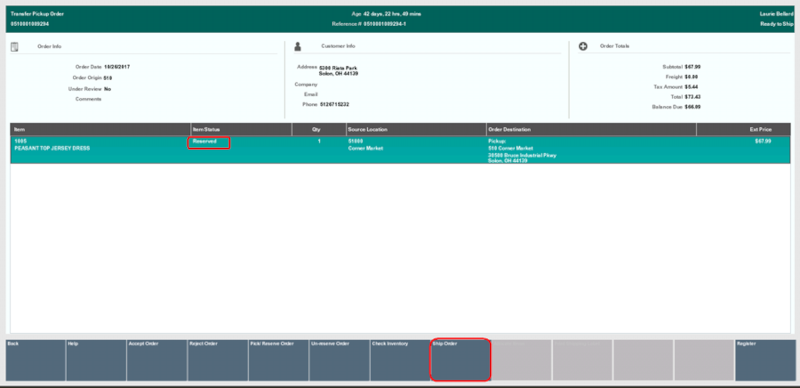The image size is (800, 388).
Task: Click the Un-reserve Order button
Action: [x=339, y=360]
